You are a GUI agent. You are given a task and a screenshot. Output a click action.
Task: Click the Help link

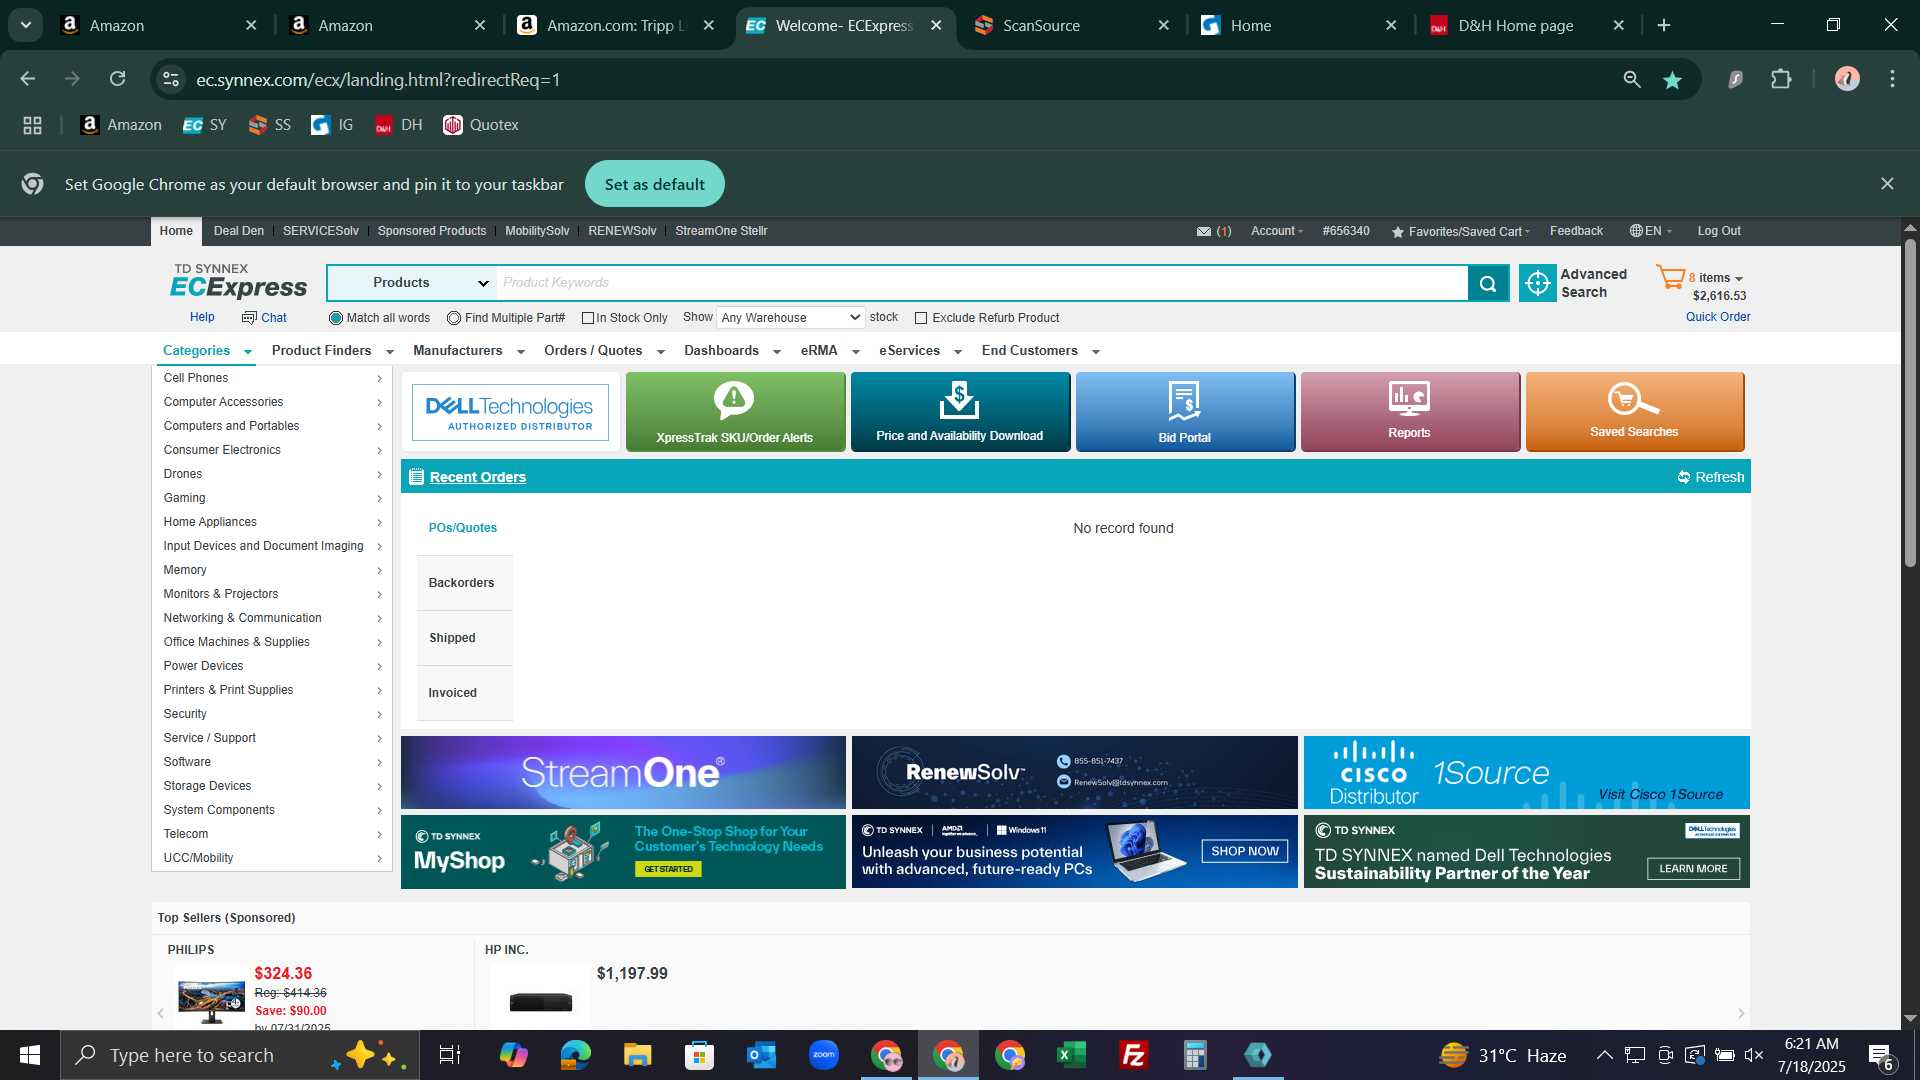pyautogui.click(x=202, y=317)
